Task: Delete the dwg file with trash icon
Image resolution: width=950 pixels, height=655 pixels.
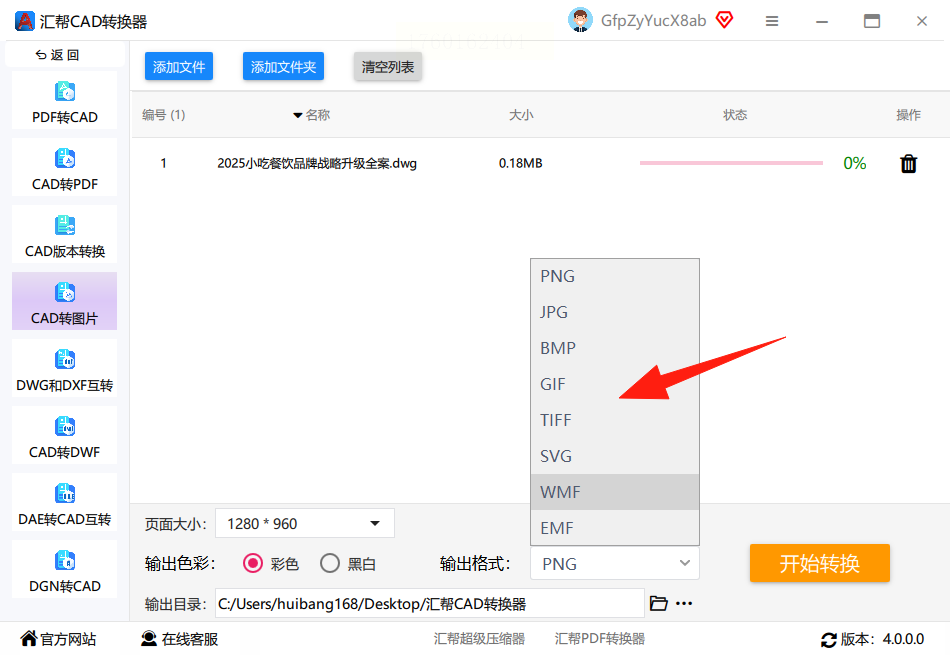Action: (x=908, y=164)
